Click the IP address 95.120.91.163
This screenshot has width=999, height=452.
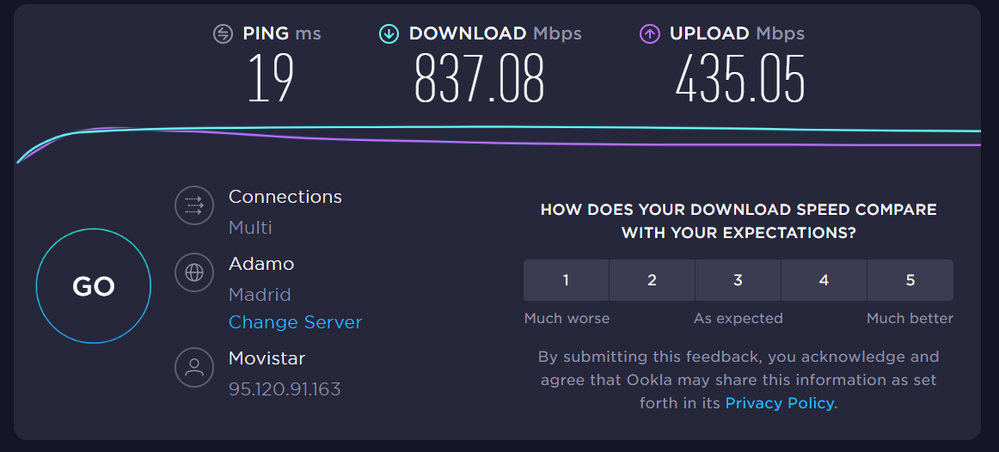coord(284,388)
